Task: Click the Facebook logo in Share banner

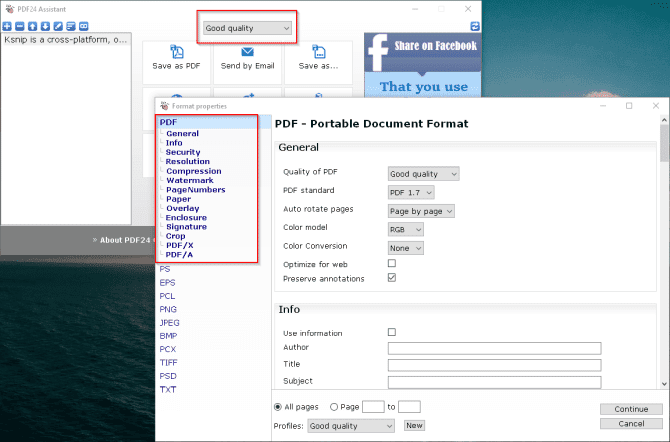Action: (378, 53)
